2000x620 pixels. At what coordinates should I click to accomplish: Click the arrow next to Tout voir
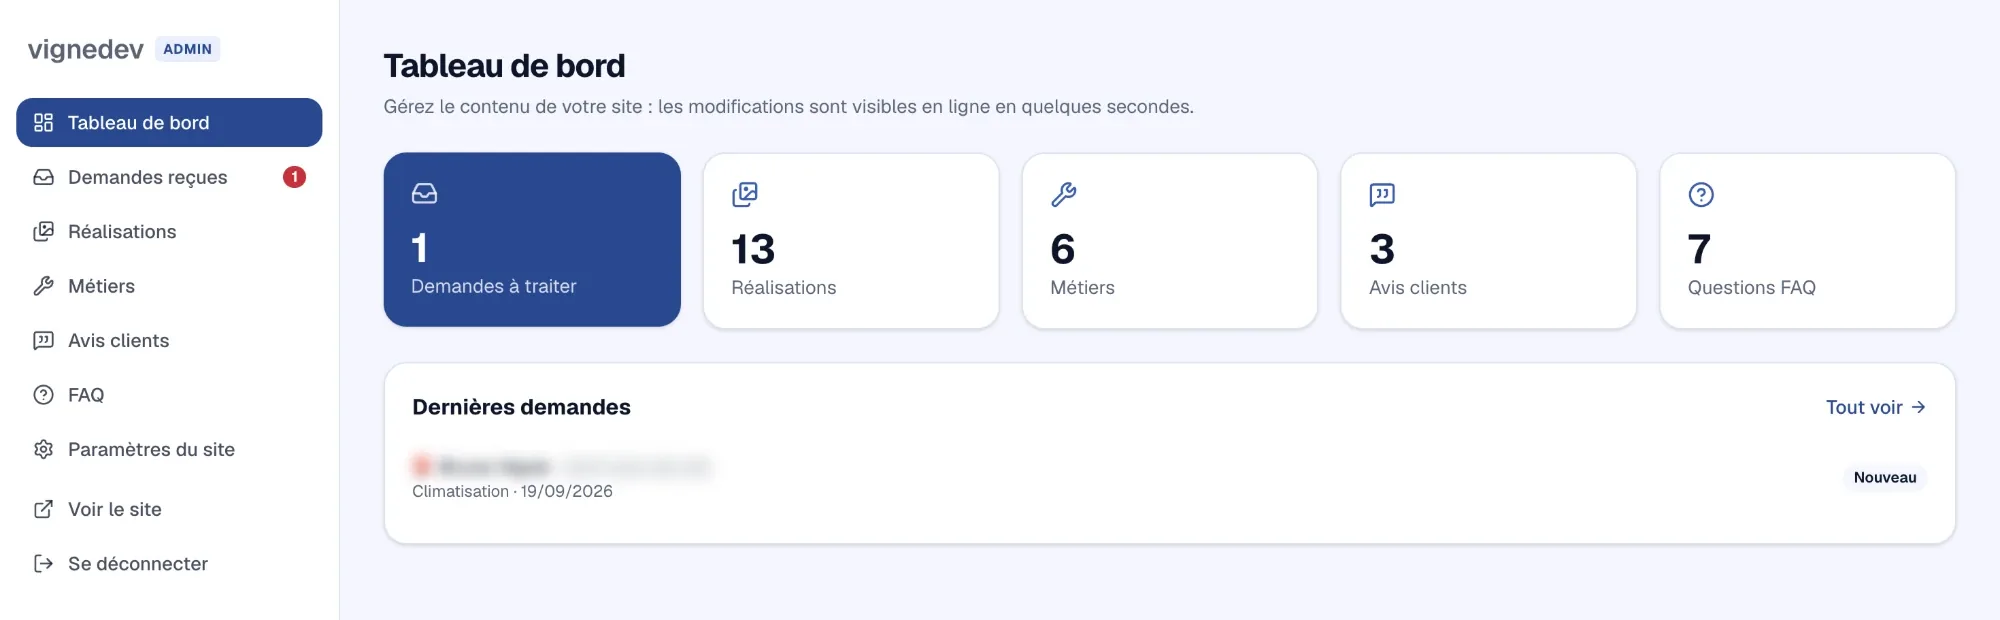coord(1918,407)
